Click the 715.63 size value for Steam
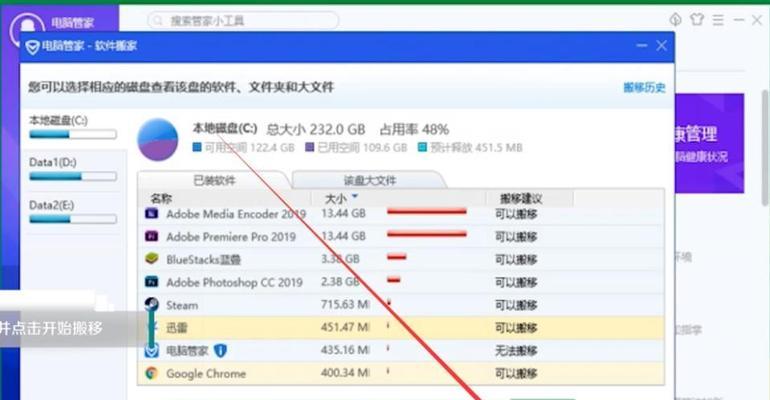Image resolution: width=770 pixels, height=400 pixels. [345, 304]
